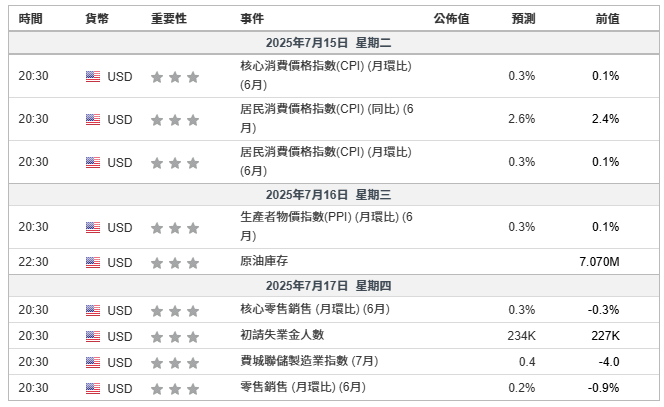Image resolution: width=664 pixels, height=407 pixels.
Task: Click importance stars for 零售銷售 row
Action: point(175,388)
